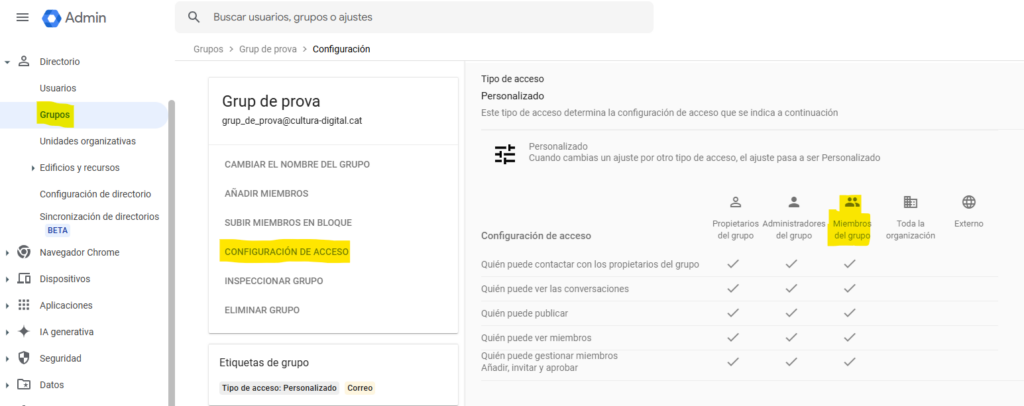Screen dimensions: 1024x406
Task: Toggle owners check for Quién puede ver miembros
Action: [733, 338]
